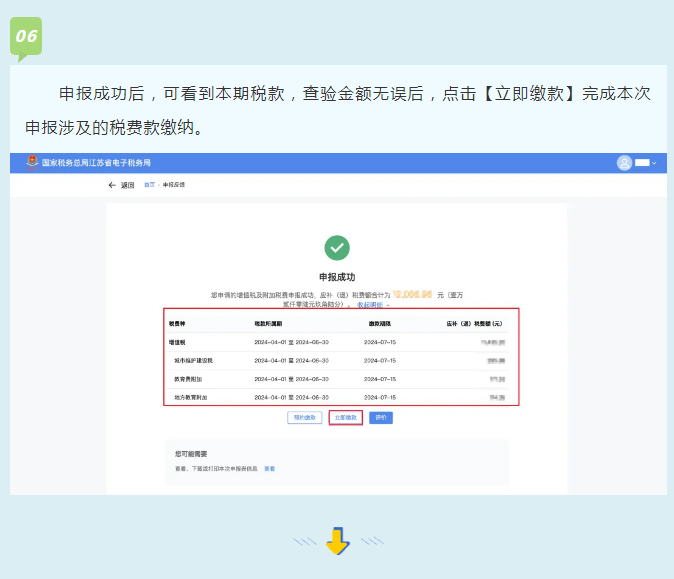Select the 地方教育附加 row
This screenshot has width=674, height=579.
pos(341,397)
